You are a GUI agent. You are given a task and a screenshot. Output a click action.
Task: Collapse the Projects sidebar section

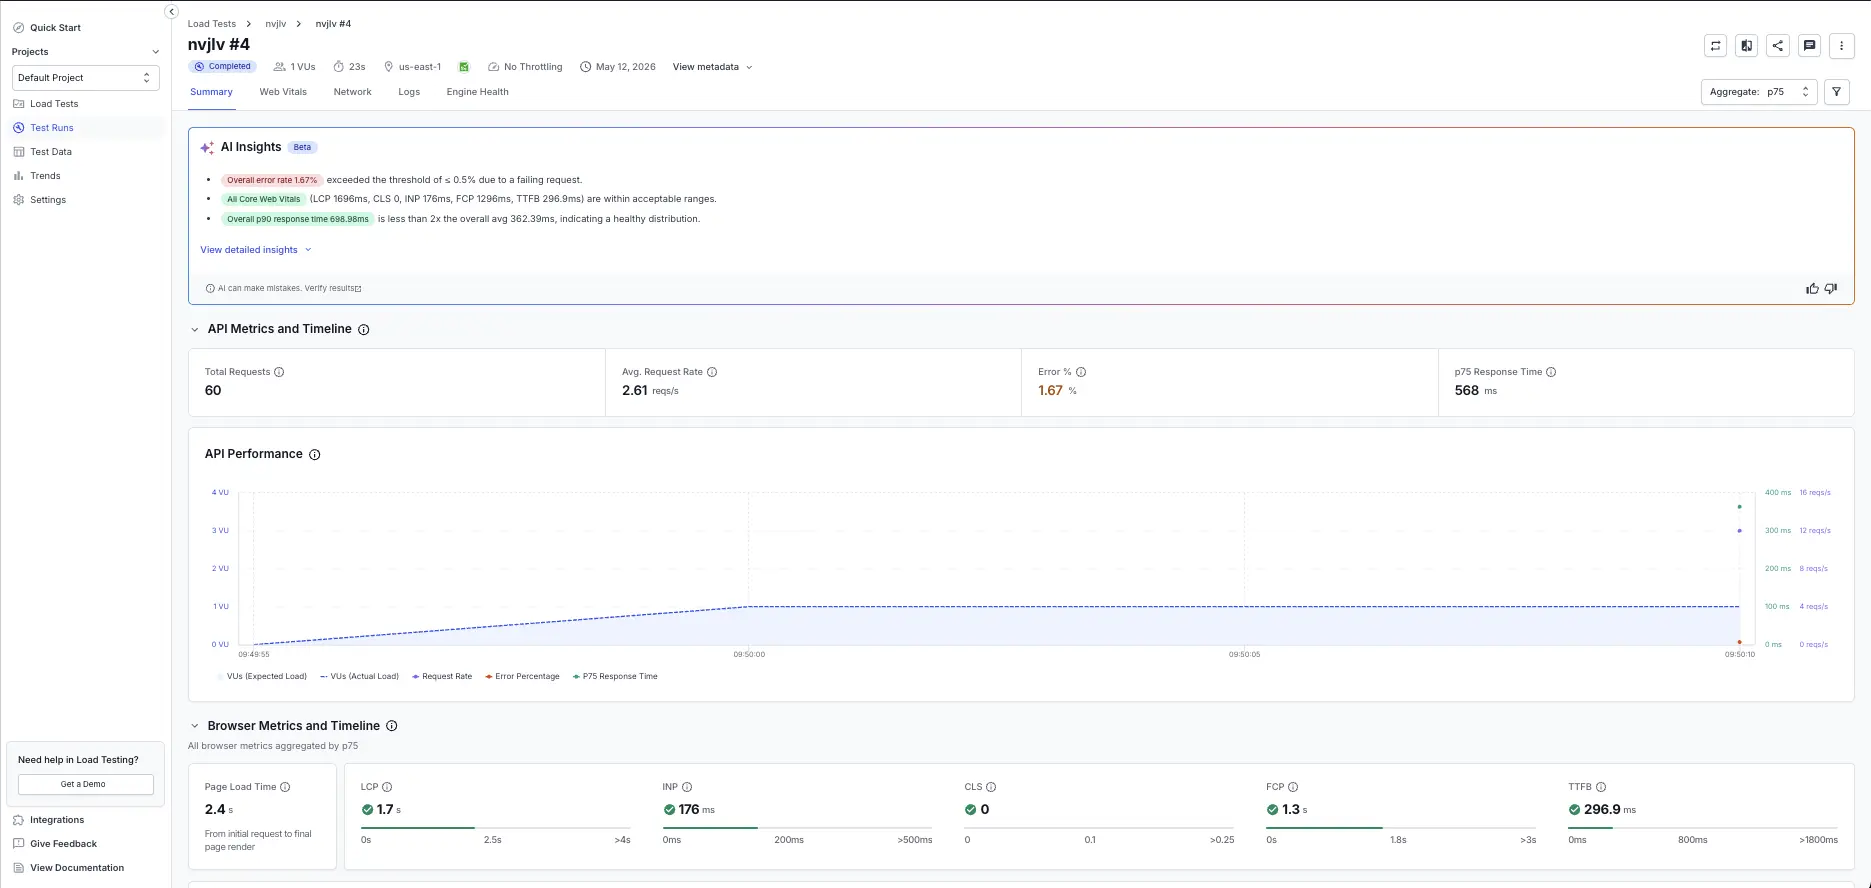point(155,52)
